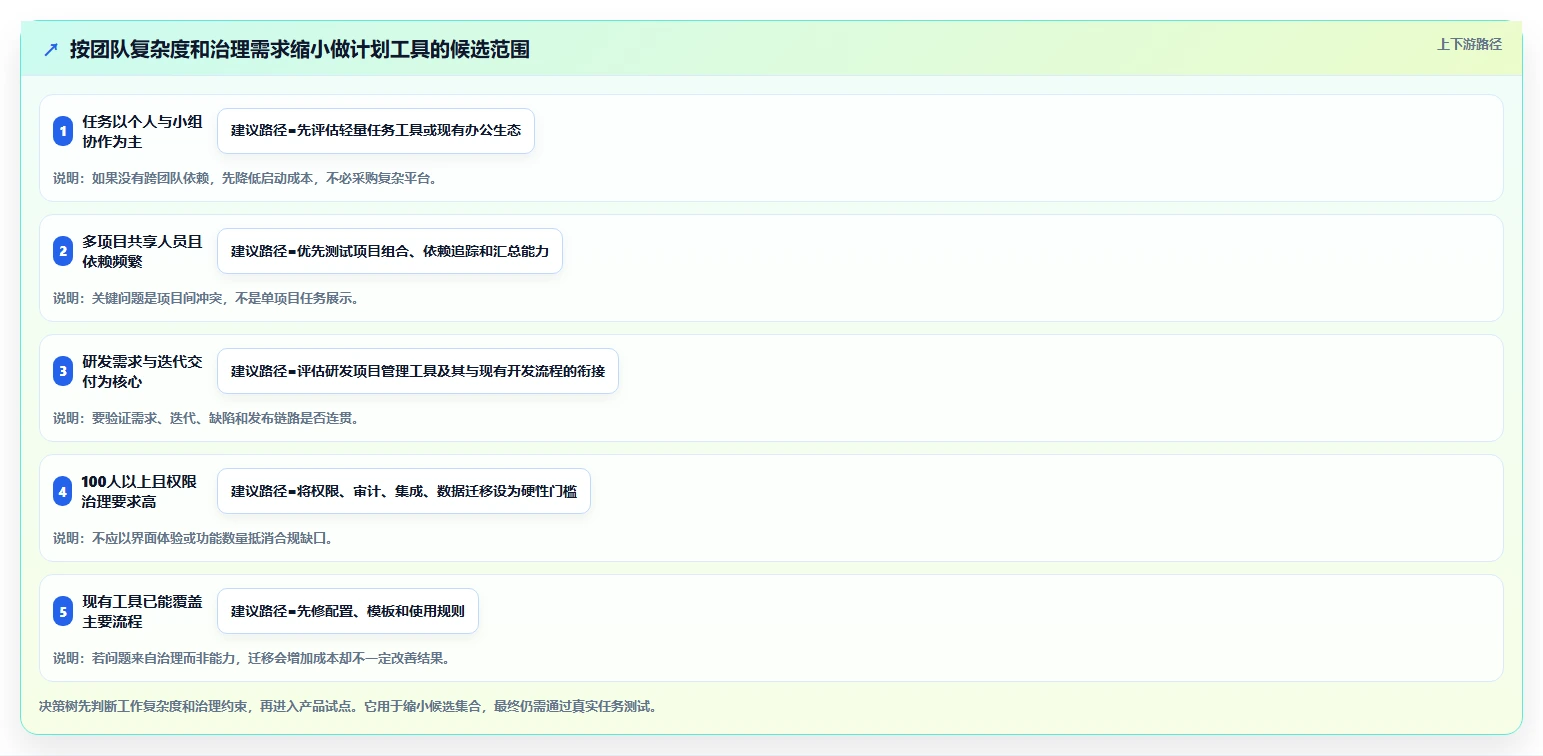Image resolution: width=1543 pixels, height=756 pixels.
Task: Click the heading 多项目共享人员且依赖频繁
Action: 142,251
